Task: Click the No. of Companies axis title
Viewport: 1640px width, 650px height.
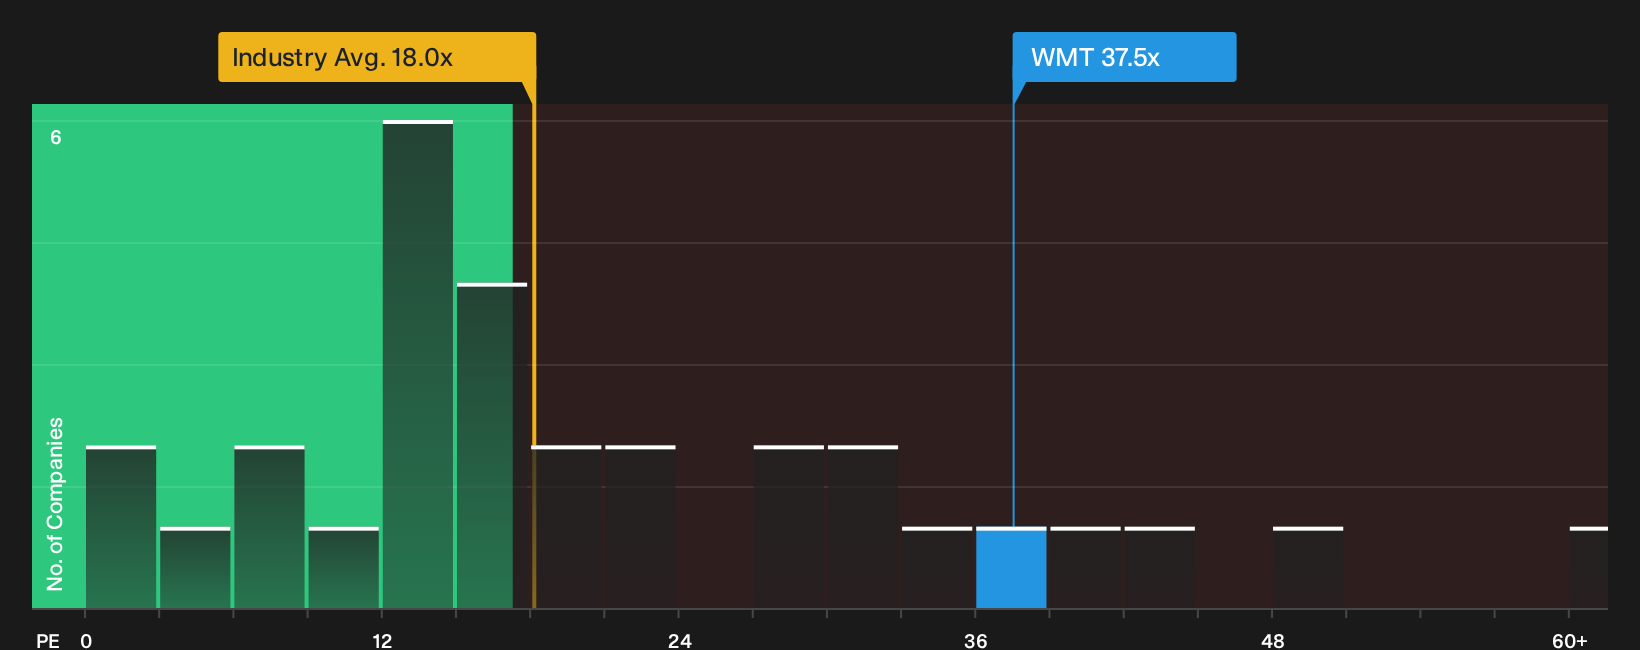Action: (55, 504)
